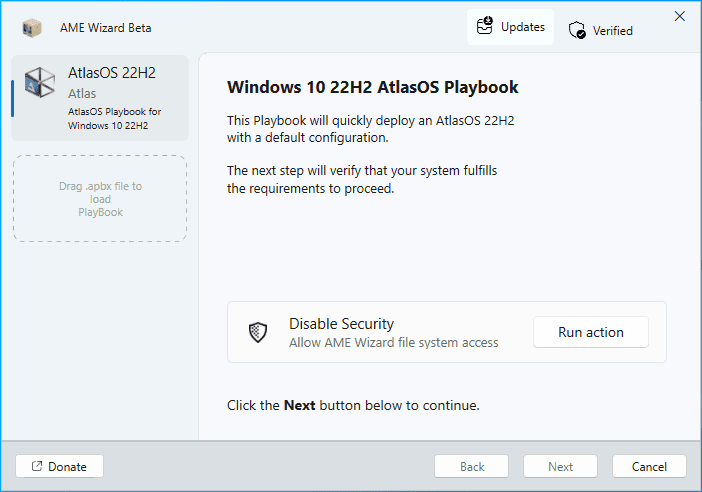Click the Disable Security shield icon

pyautogui.click(x=258, y=333)
